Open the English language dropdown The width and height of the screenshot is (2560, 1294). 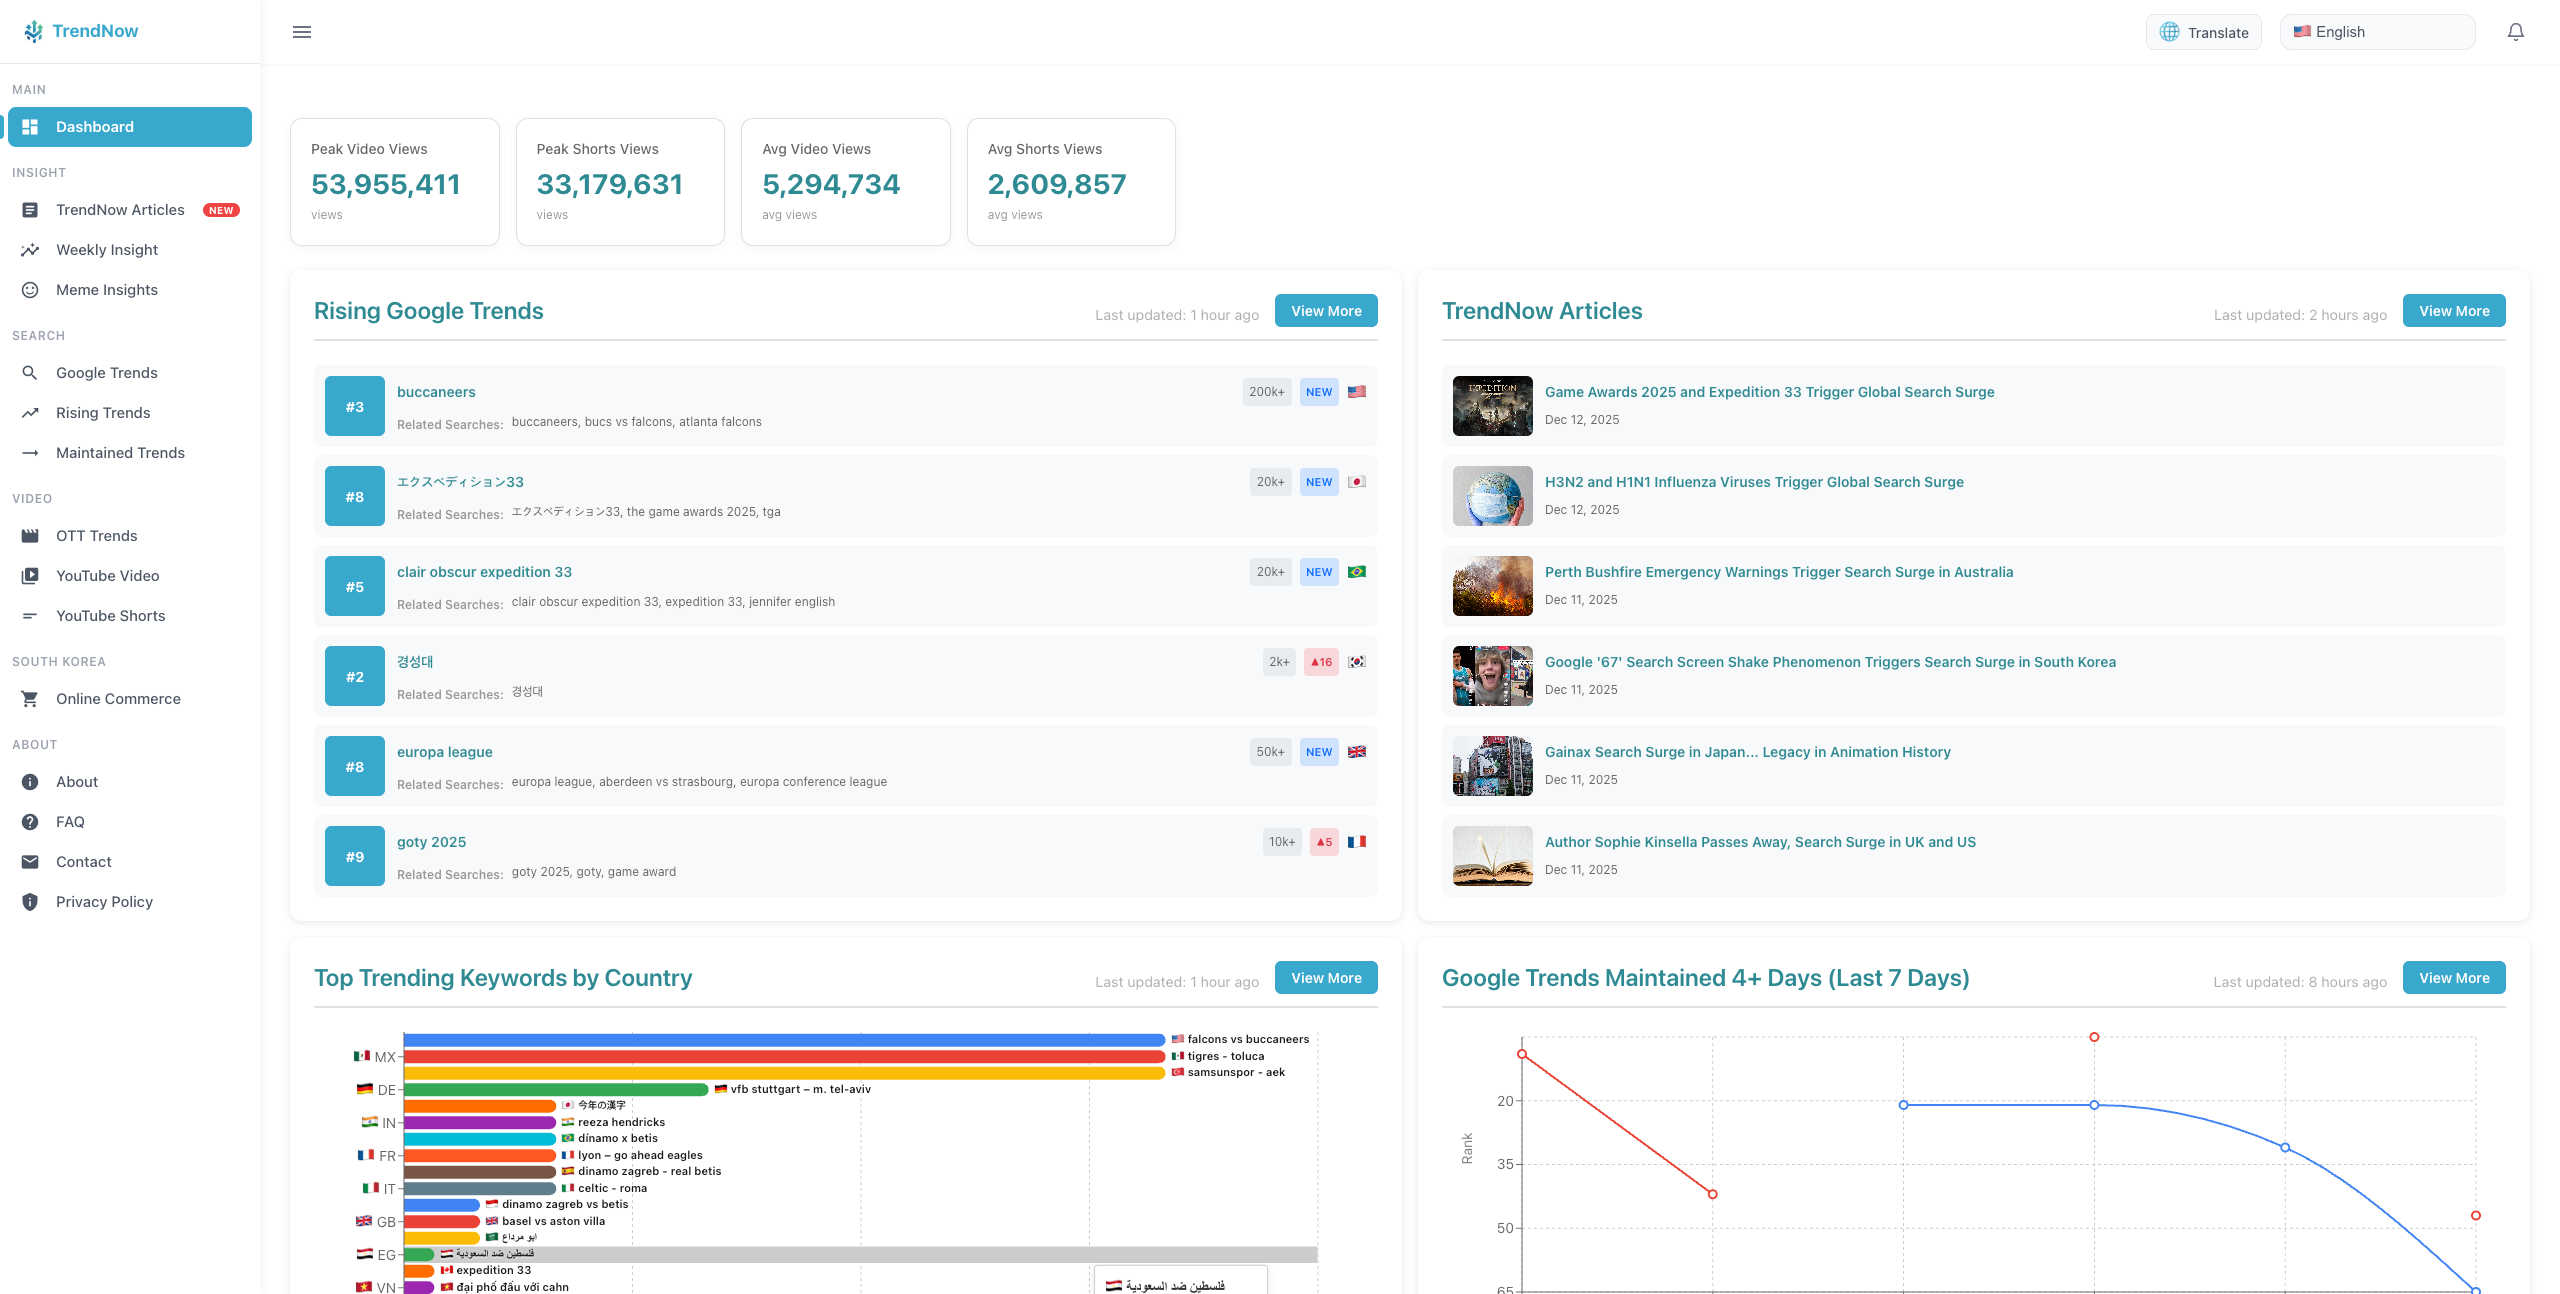pyautogui.click(x=2378, y=31)
